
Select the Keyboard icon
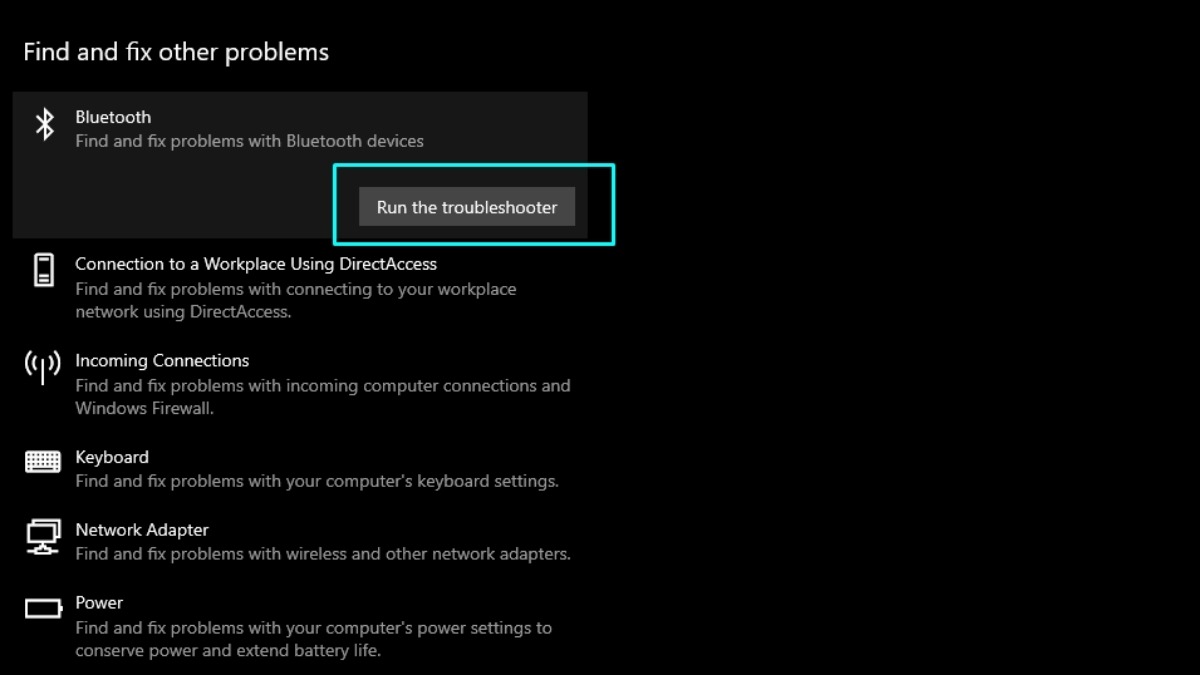tap(43, 461)
